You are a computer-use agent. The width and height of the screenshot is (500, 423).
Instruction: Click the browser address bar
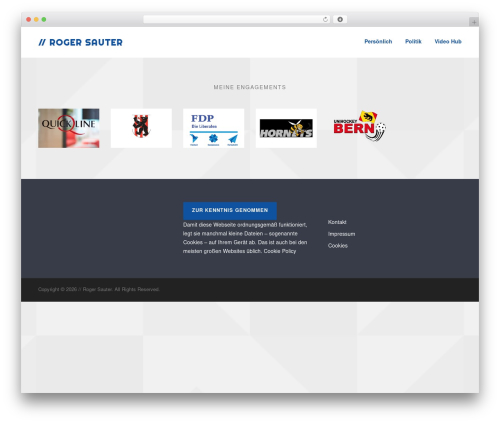[237, 19]
